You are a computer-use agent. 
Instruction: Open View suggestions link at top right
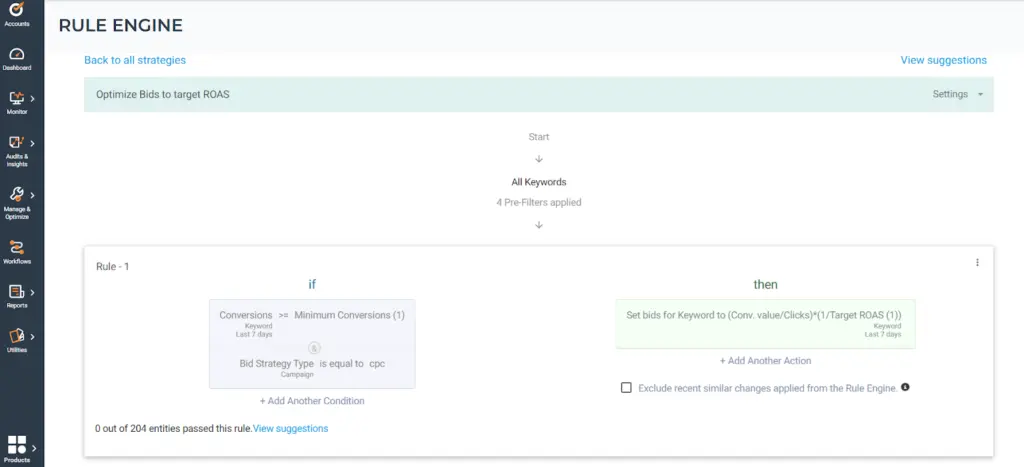(x=944, y=60)
